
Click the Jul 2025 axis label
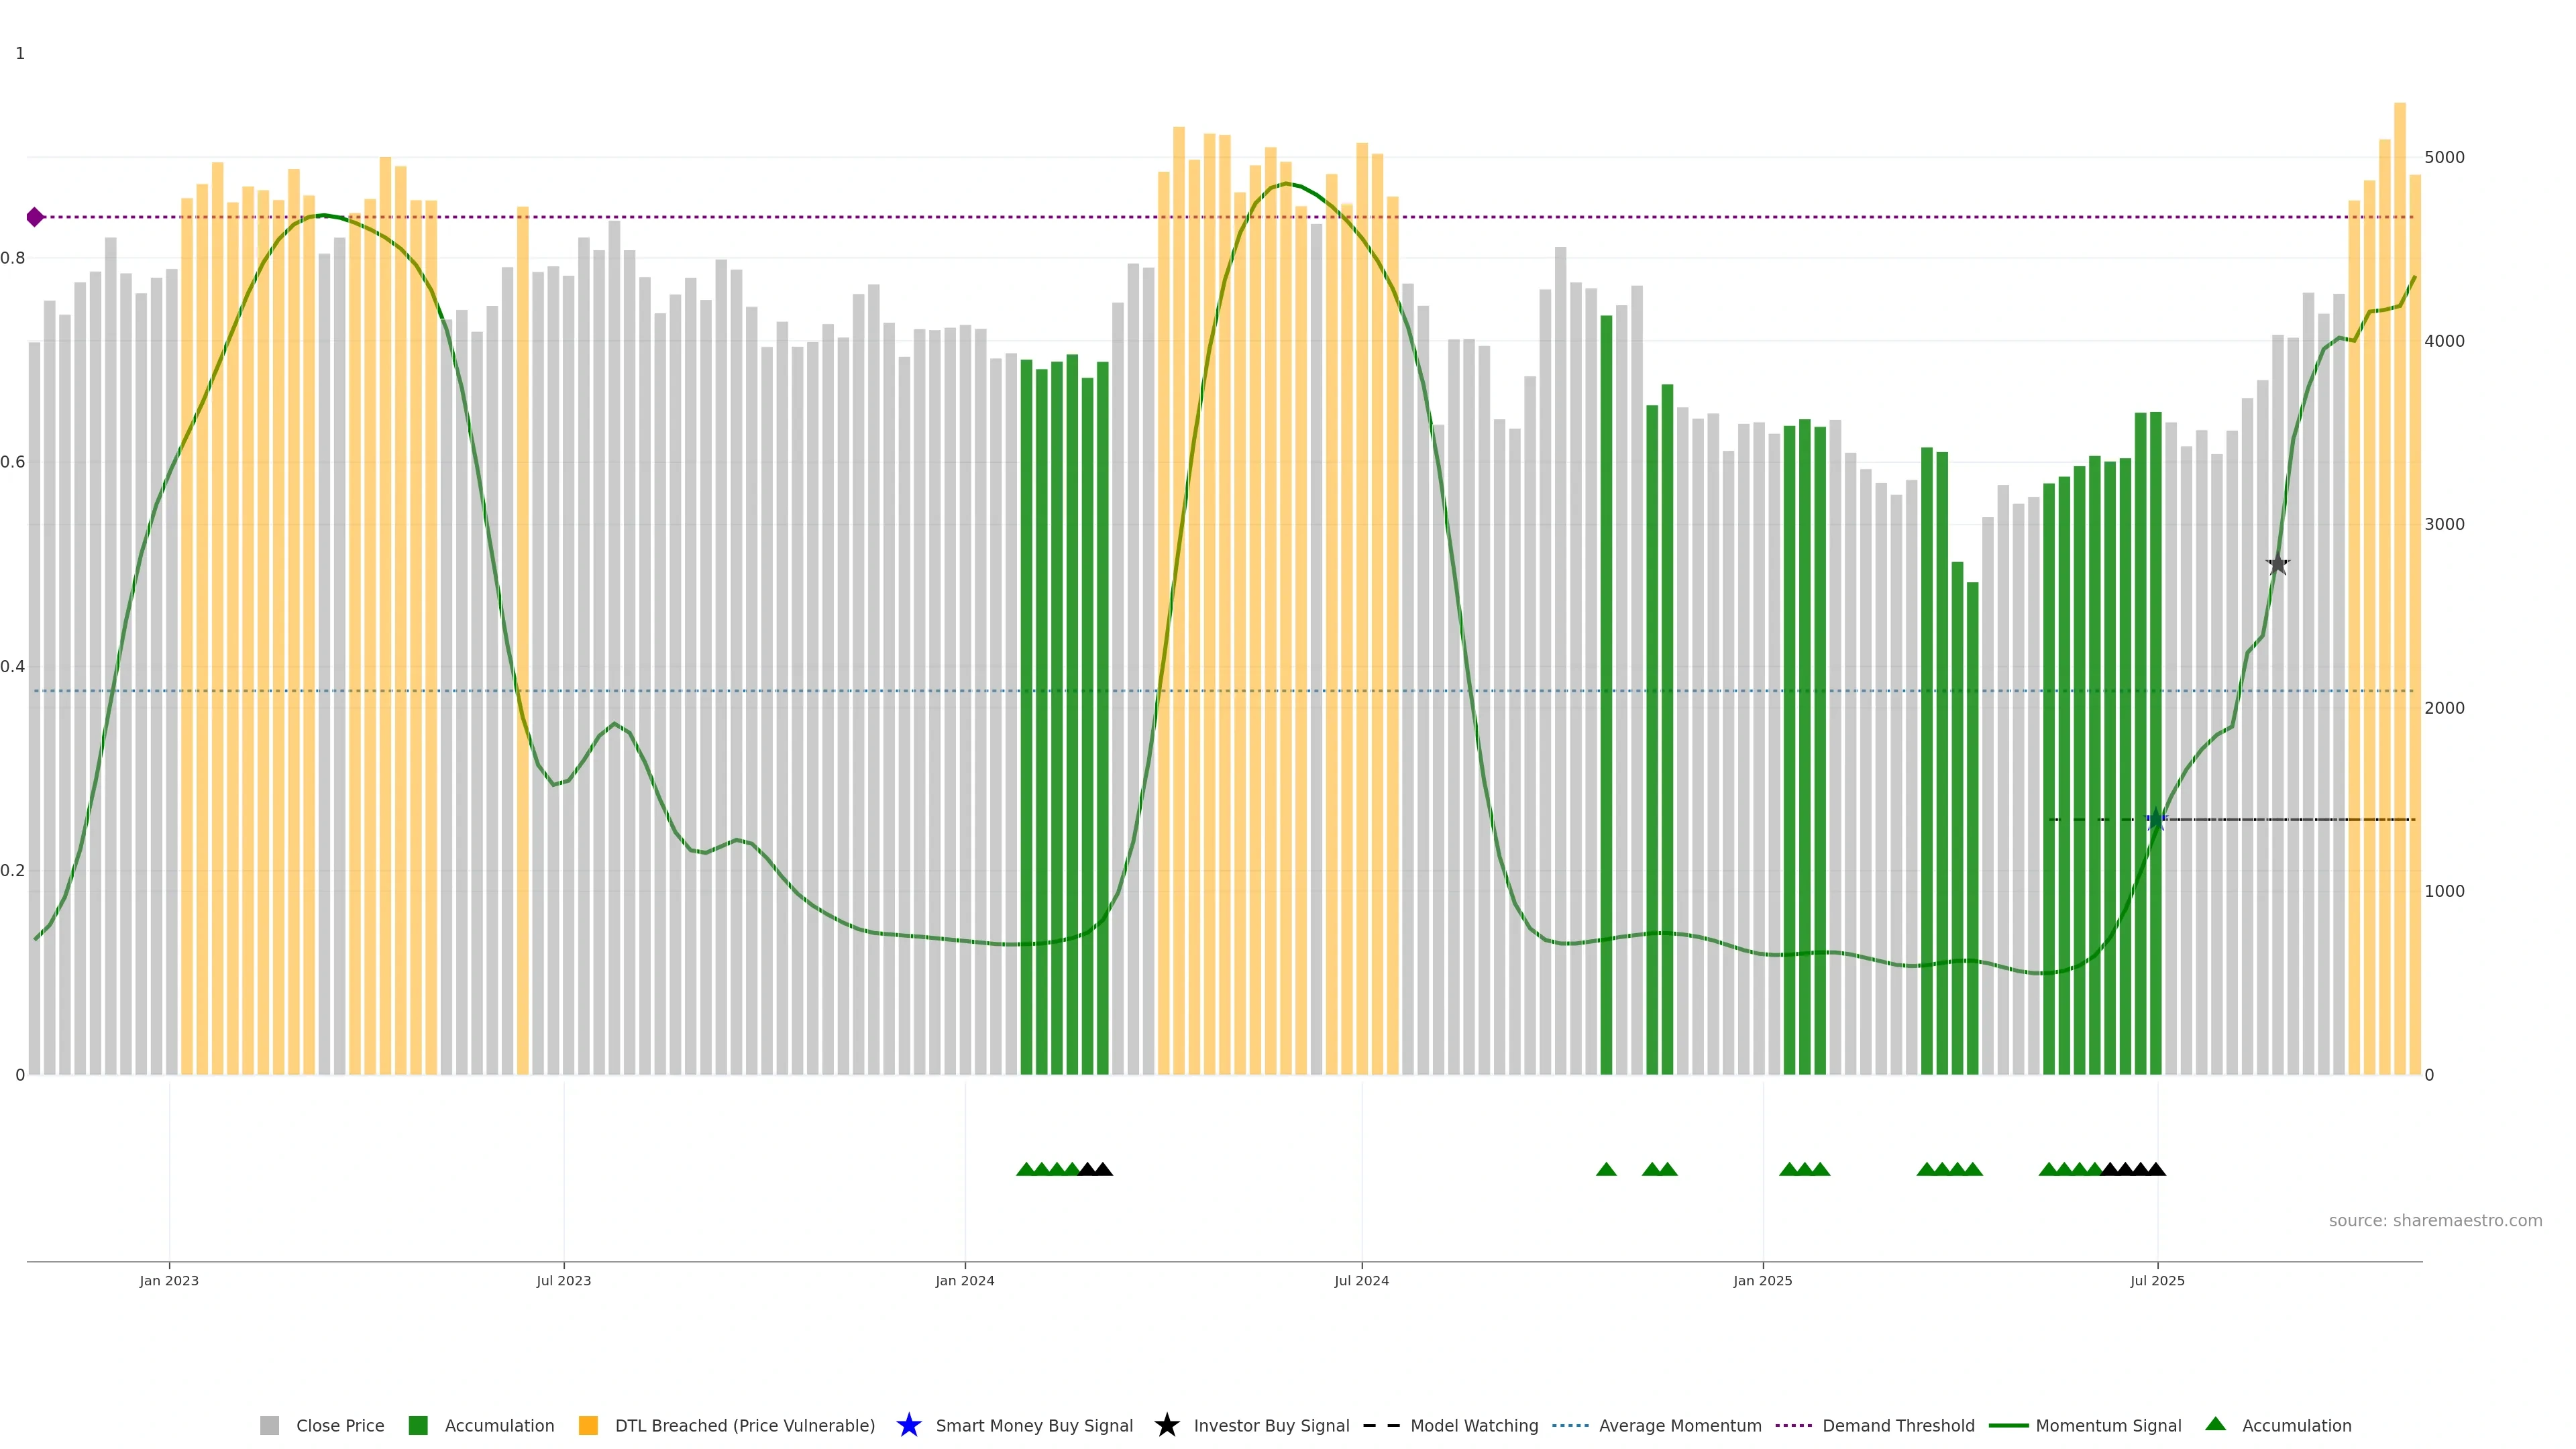click(x=2157, y=1280)
